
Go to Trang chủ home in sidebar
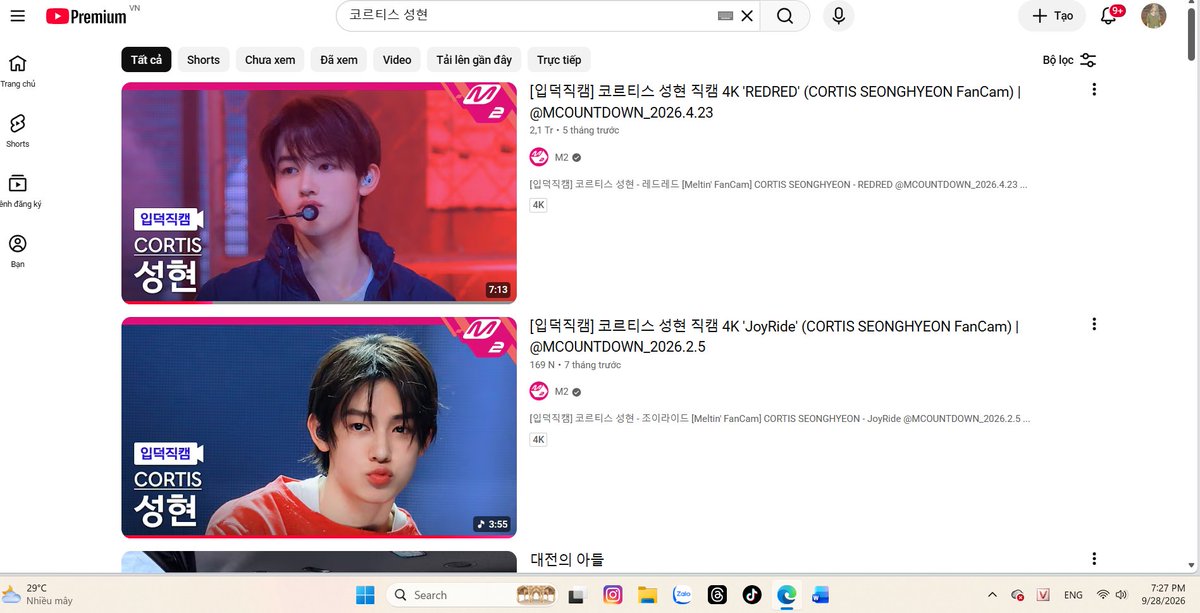click(17, 71)
